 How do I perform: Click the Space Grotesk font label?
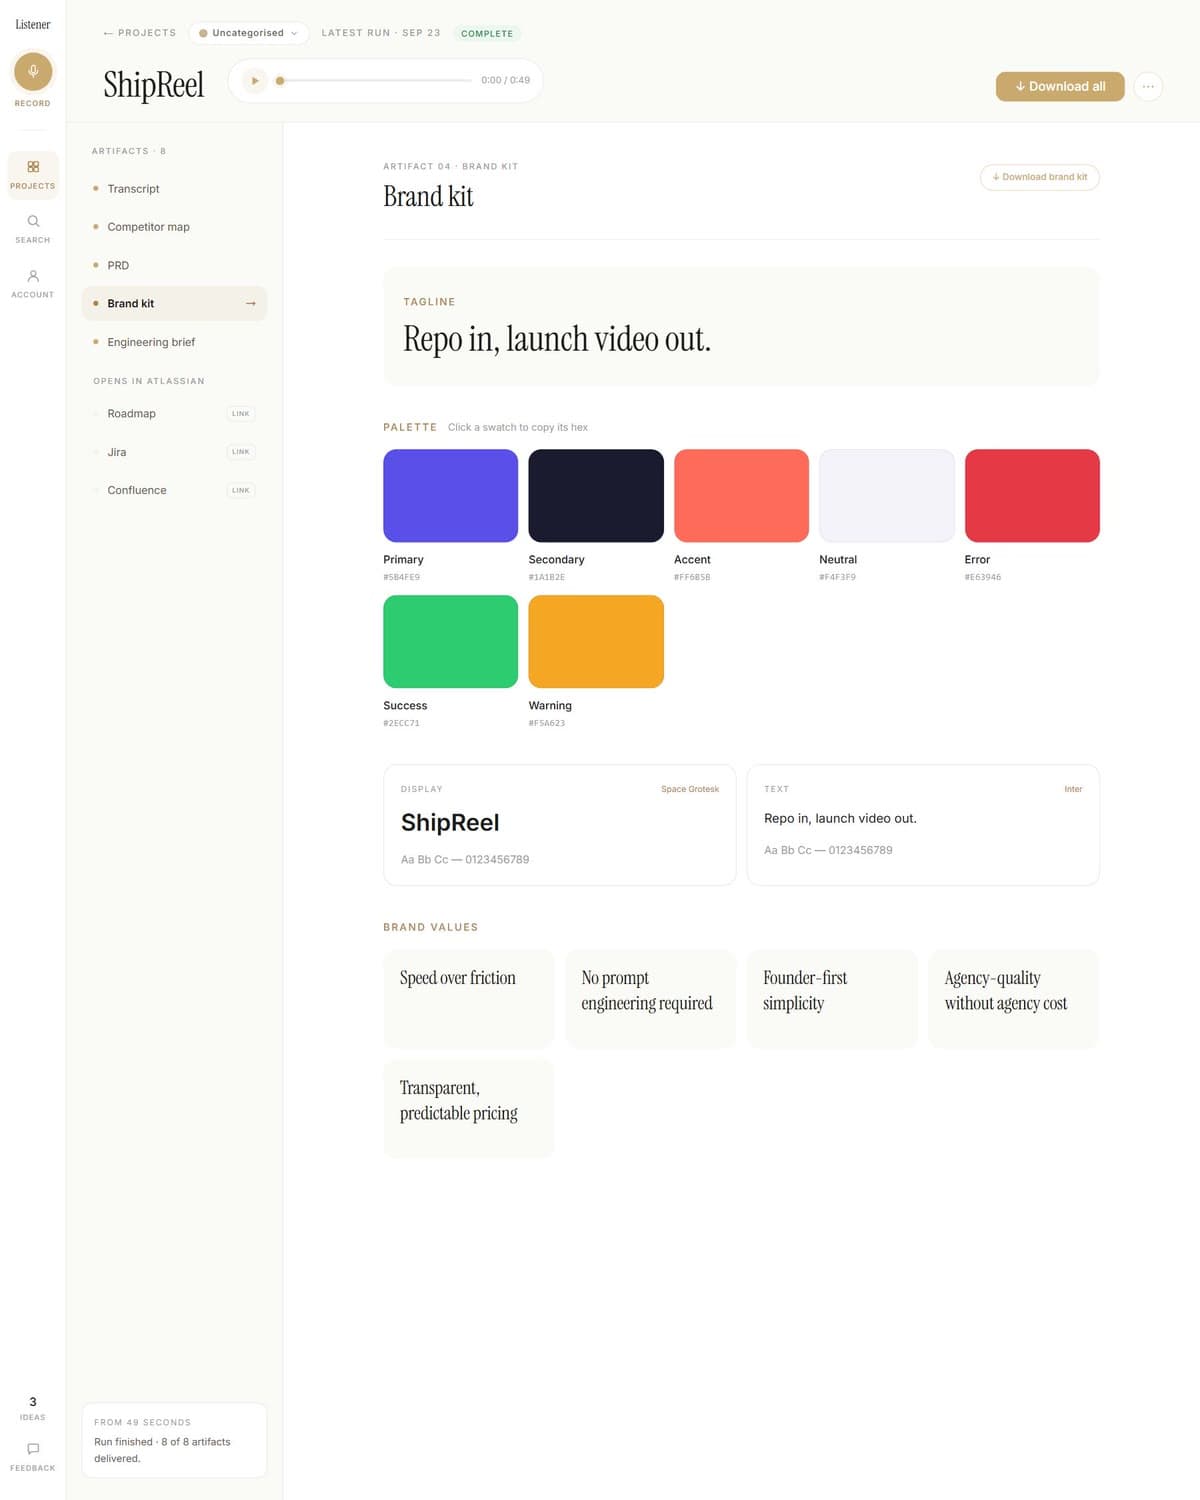(x=690, y=789)
